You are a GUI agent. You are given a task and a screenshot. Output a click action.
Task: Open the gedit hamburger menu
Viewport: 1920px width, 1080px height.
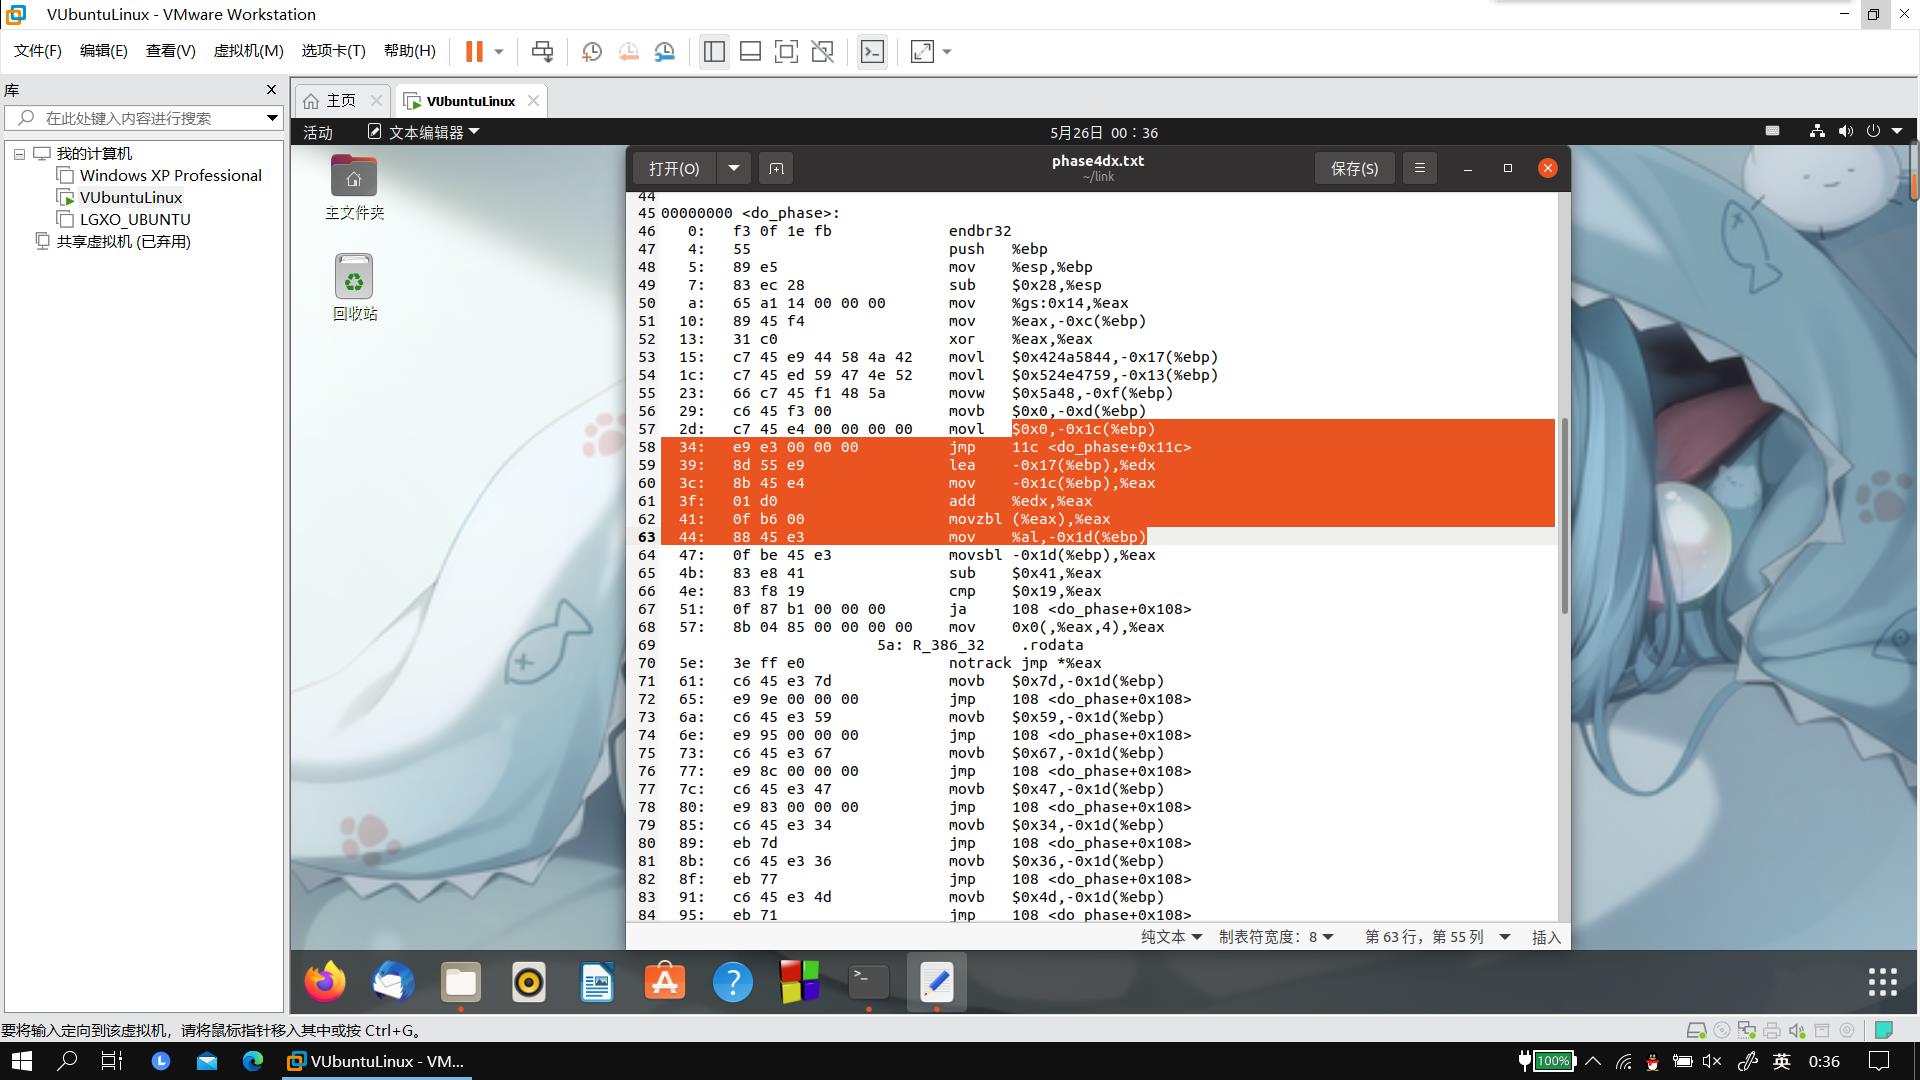[x=1419, y=168]
